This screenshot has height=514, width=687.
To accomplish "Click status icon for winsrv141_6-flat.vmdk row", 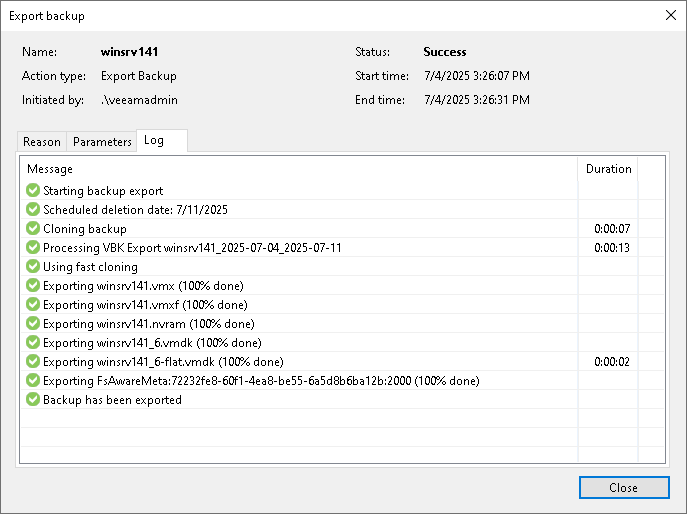I will coord(33,362).
